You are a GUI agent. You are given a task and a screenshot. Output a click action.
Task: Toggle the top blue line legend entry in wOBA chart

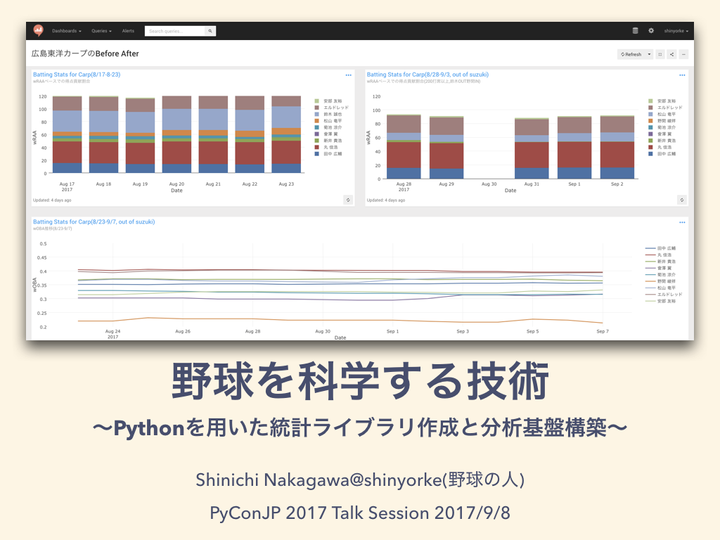click(x=660, y=248)
